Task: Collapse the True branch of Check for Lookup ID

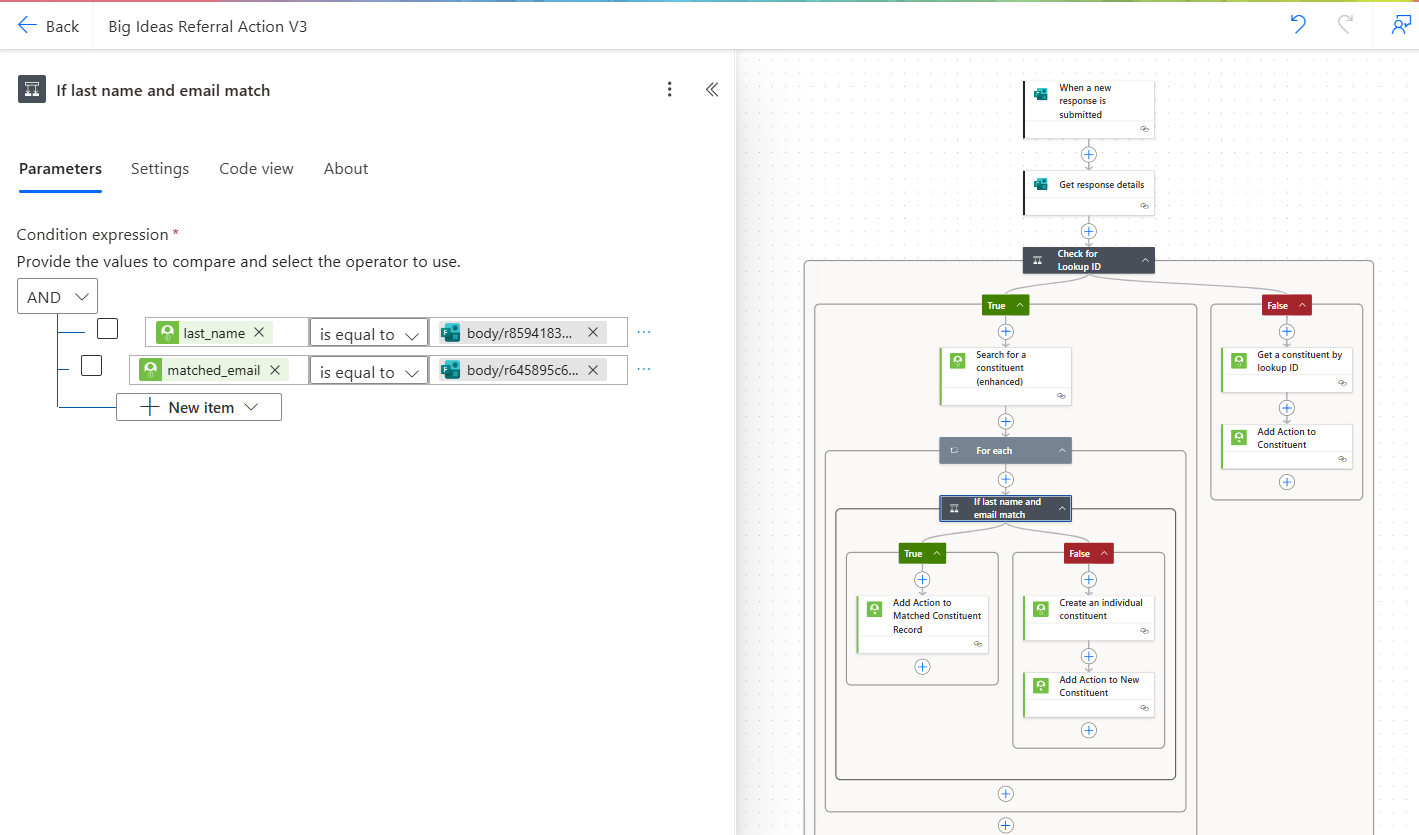Action: [x=1021, y=305]
